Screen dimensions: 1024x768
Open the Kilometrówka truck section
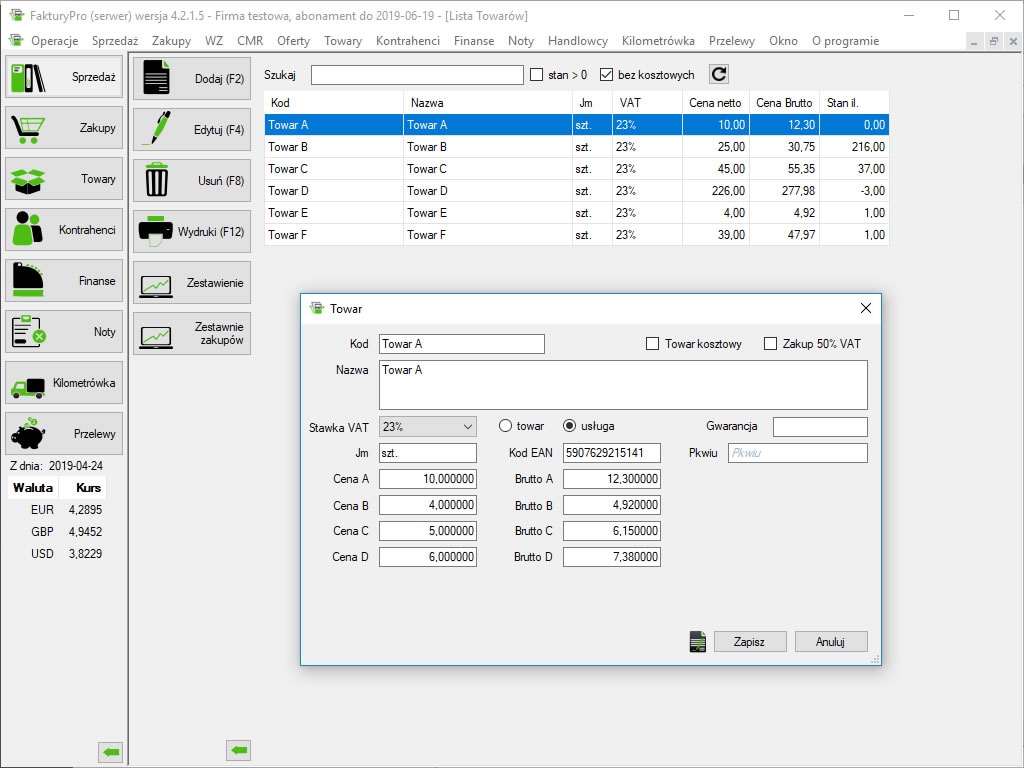tap(64, 383)
